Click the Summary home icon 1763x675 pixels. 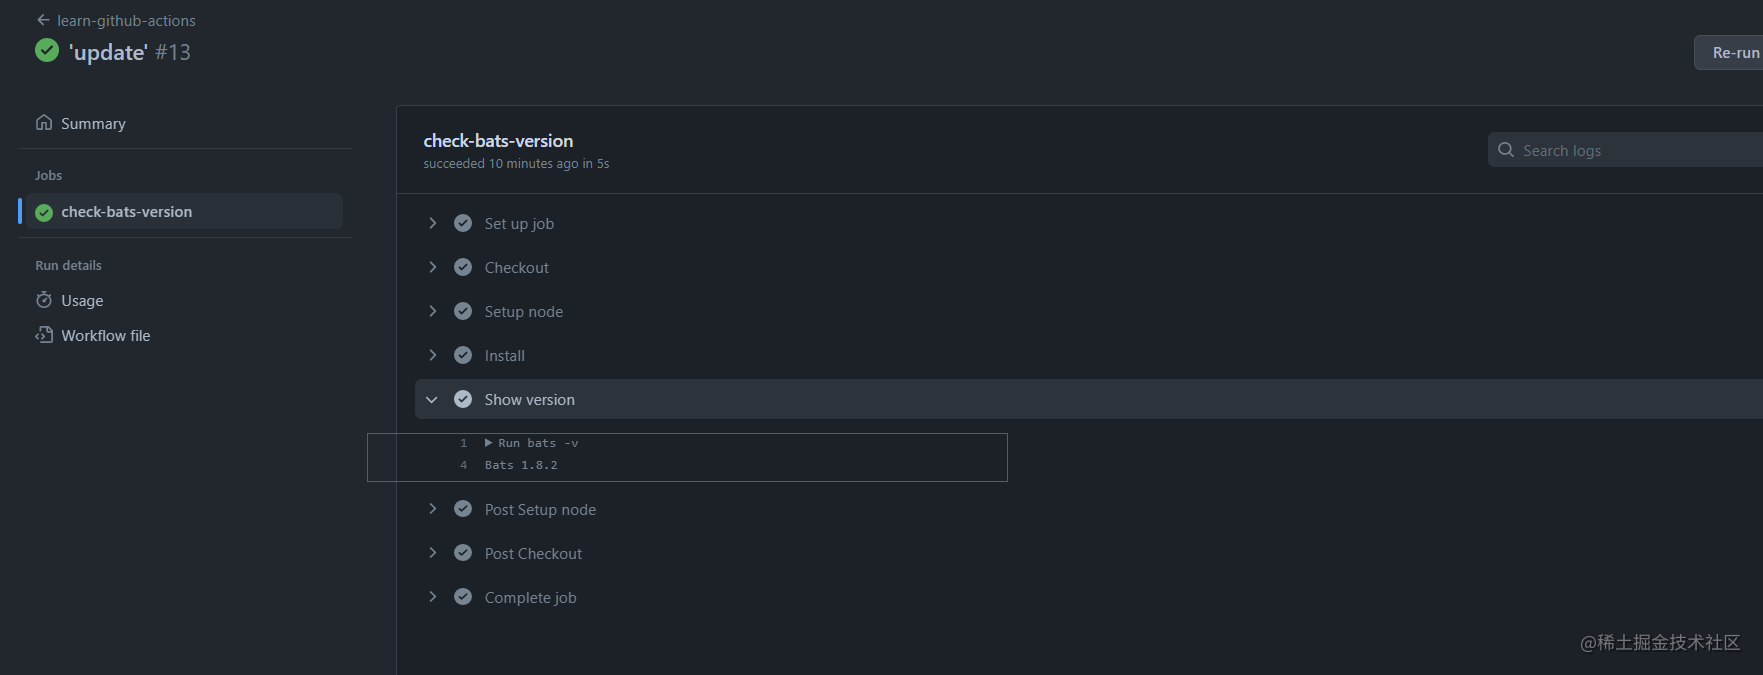(44, 123)
